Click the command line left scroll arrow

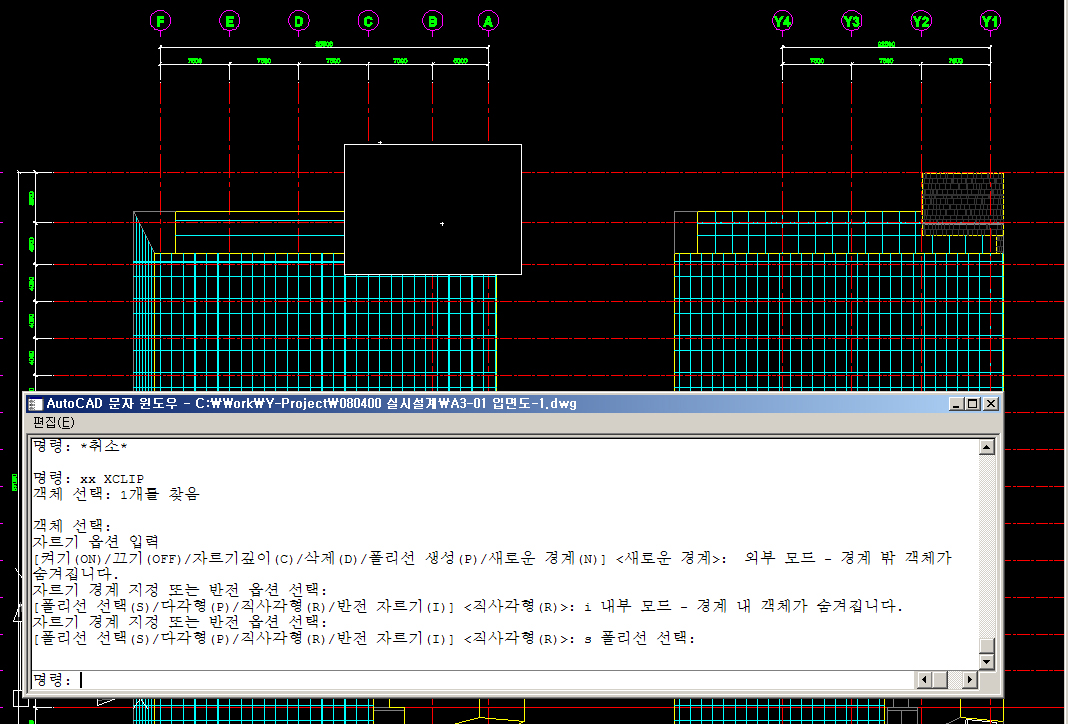[x=925, y=680]
